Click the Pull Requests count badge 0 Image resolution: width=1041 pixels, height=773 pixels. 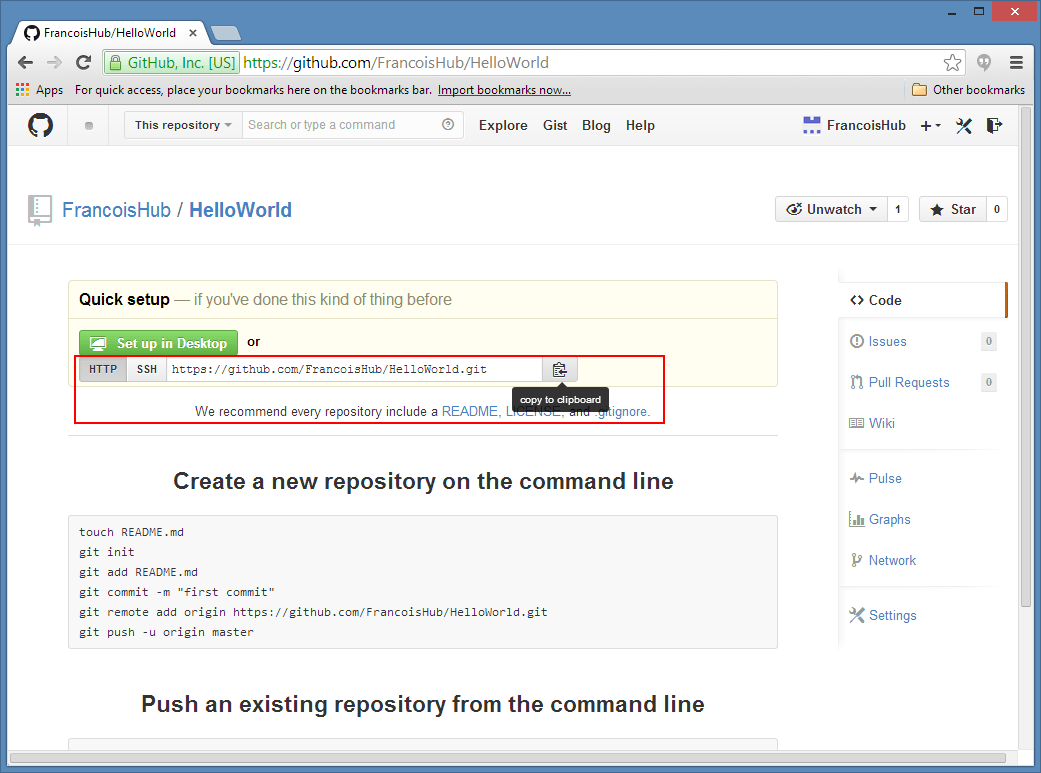[989, 383]
